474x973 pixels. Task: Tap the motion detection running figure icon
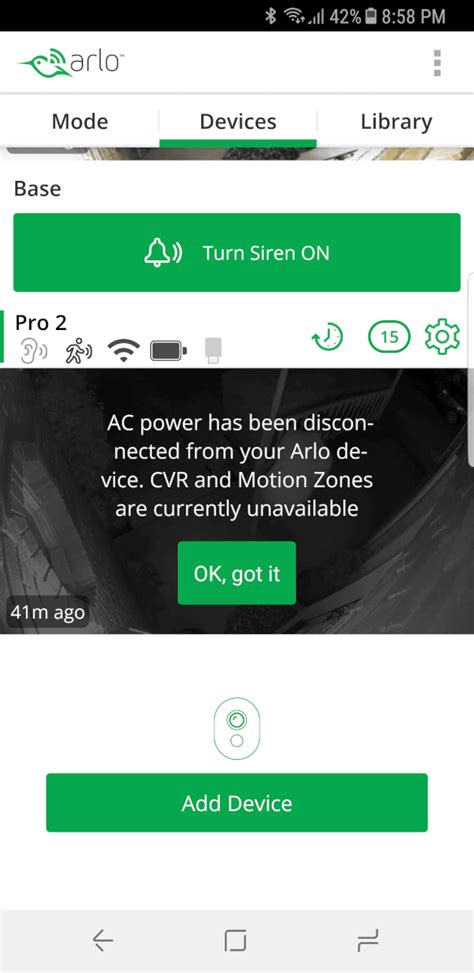(x=79, y=351)
